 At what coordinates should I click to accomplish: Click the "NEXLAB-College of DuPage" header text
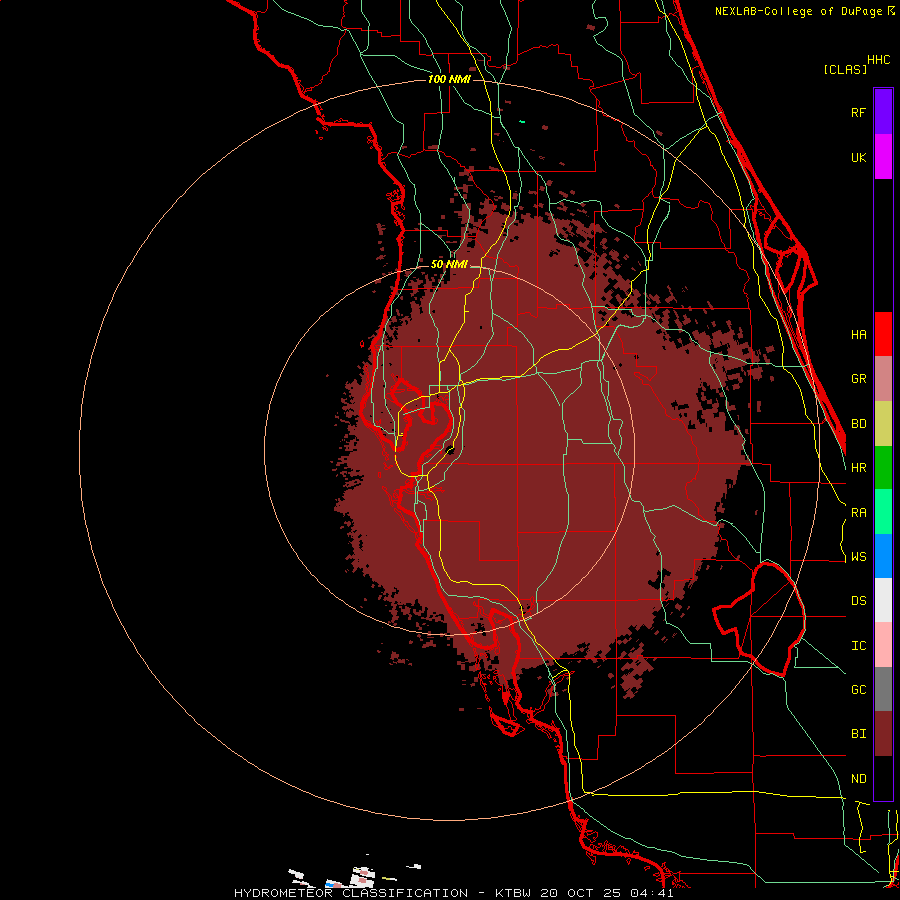800,11
